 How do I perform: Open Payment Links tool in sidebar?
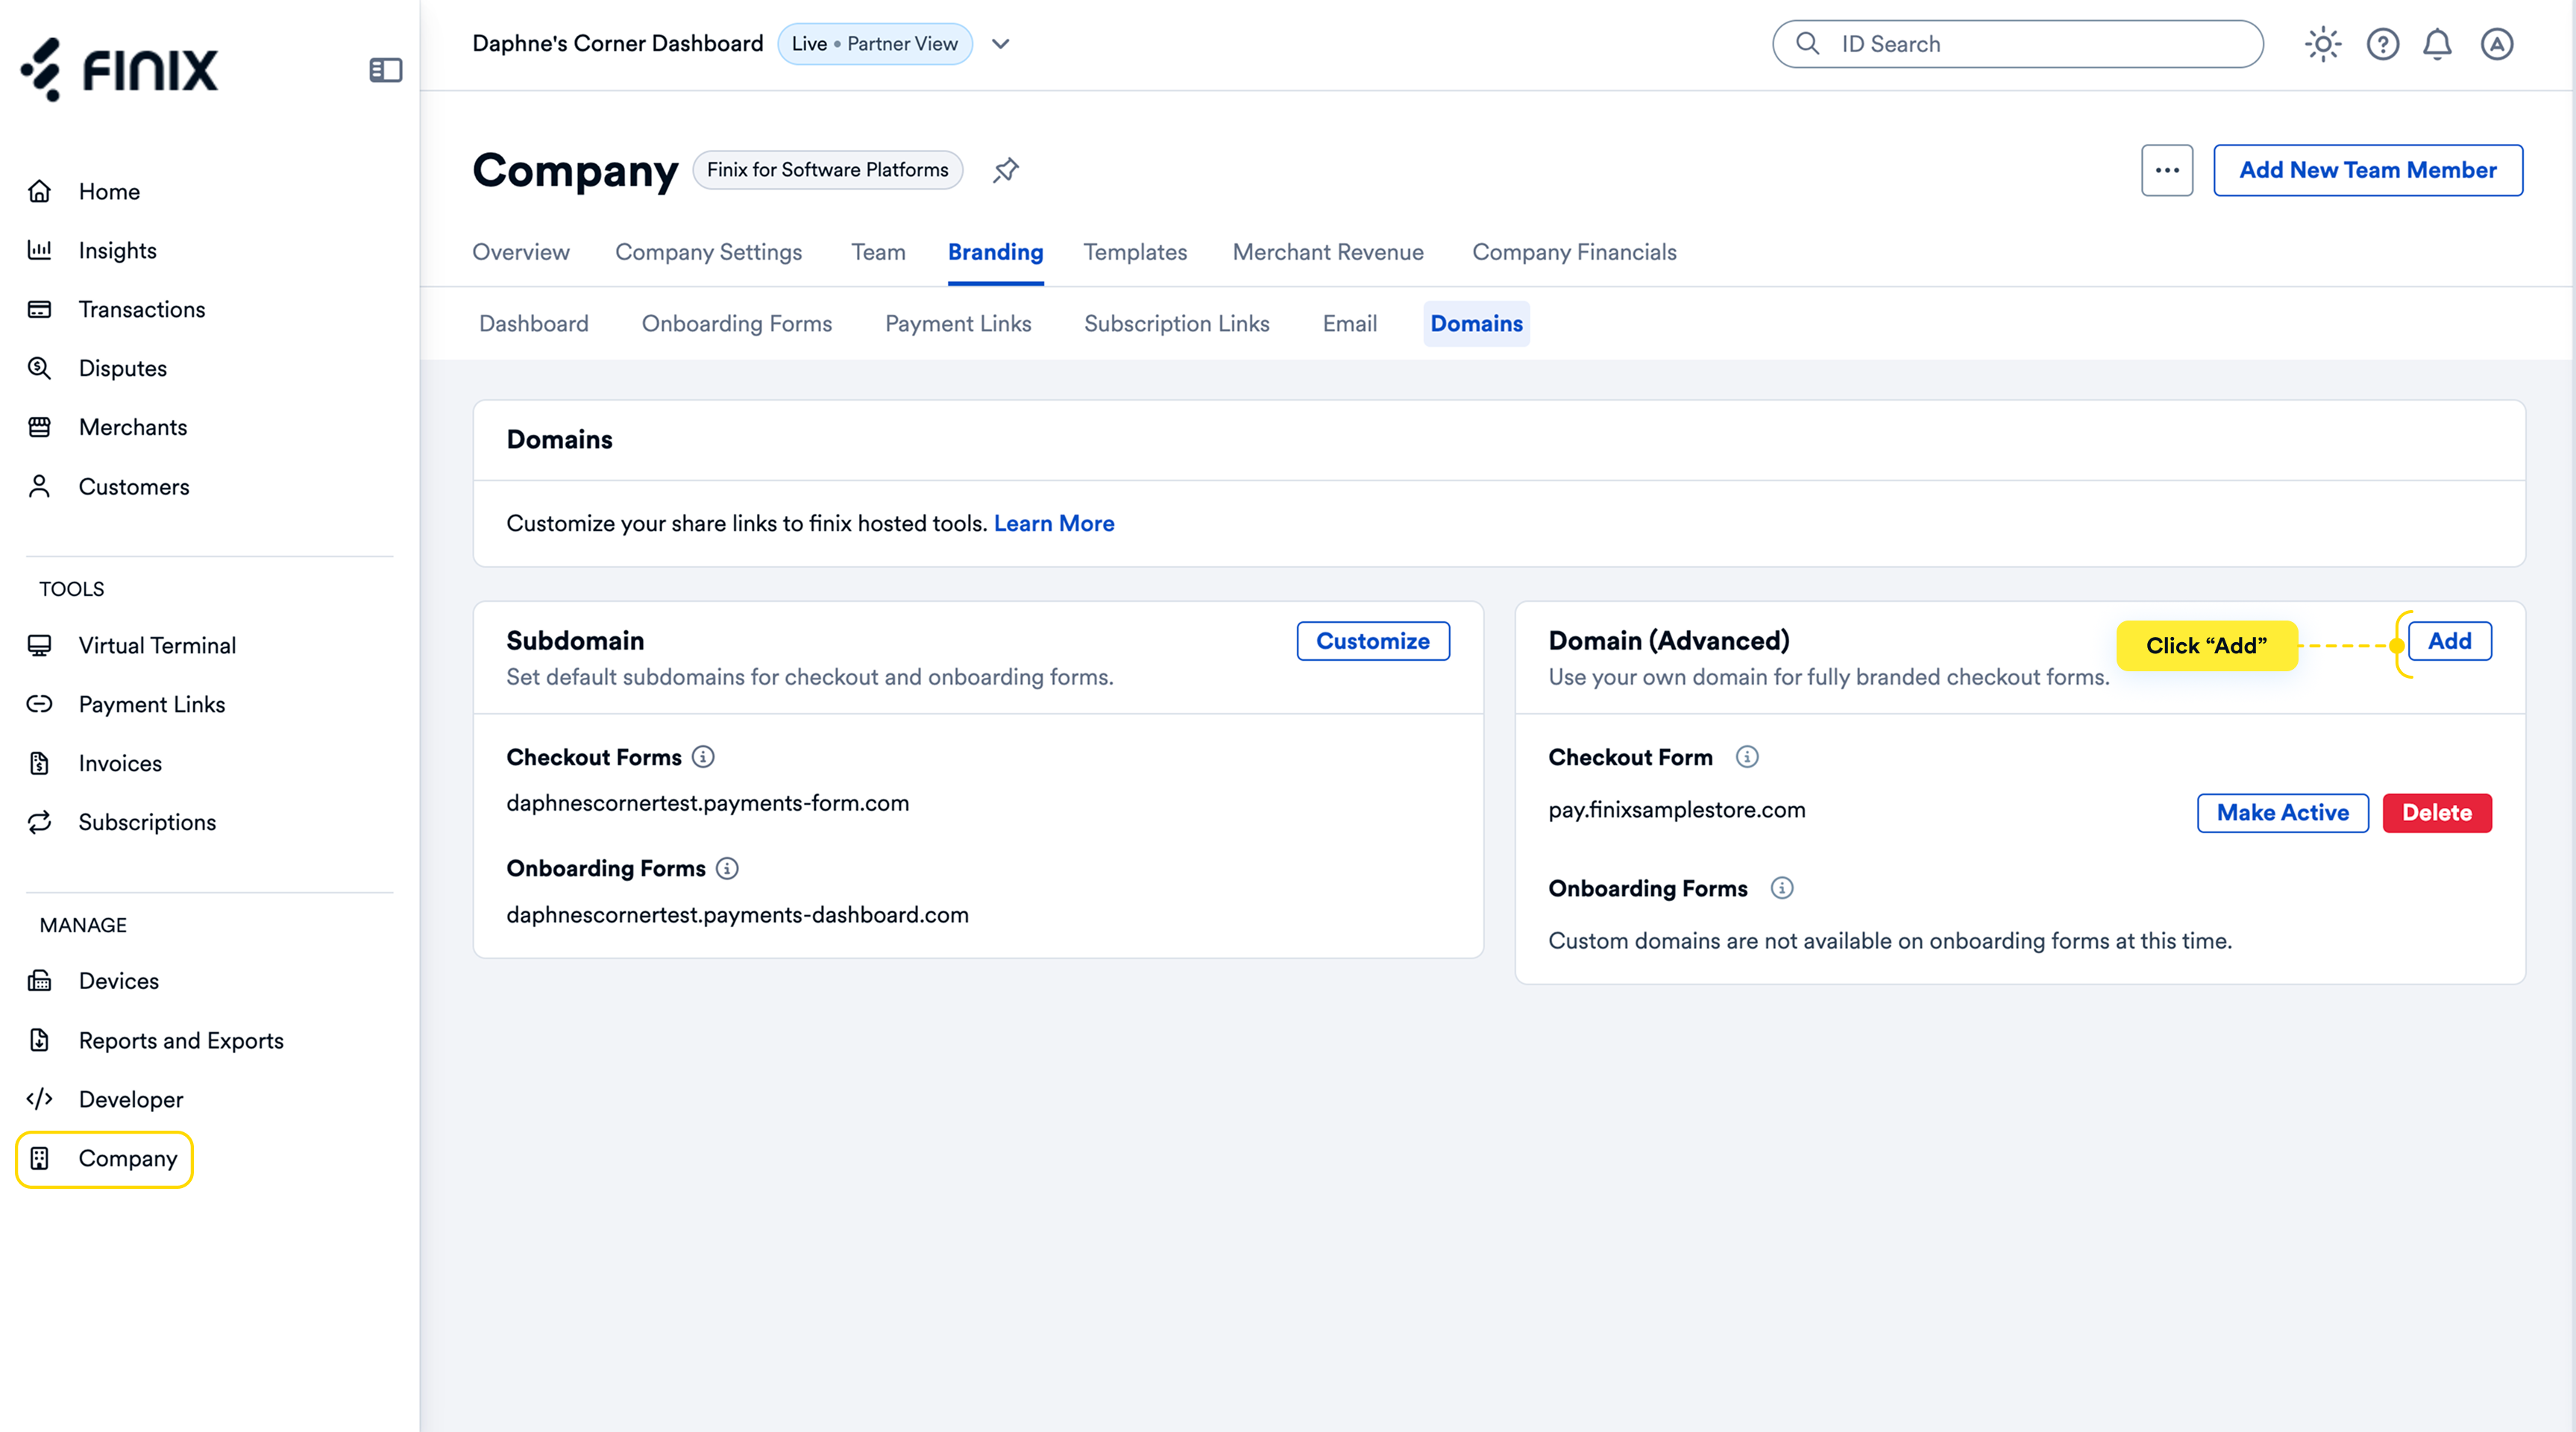click(151, 704)
